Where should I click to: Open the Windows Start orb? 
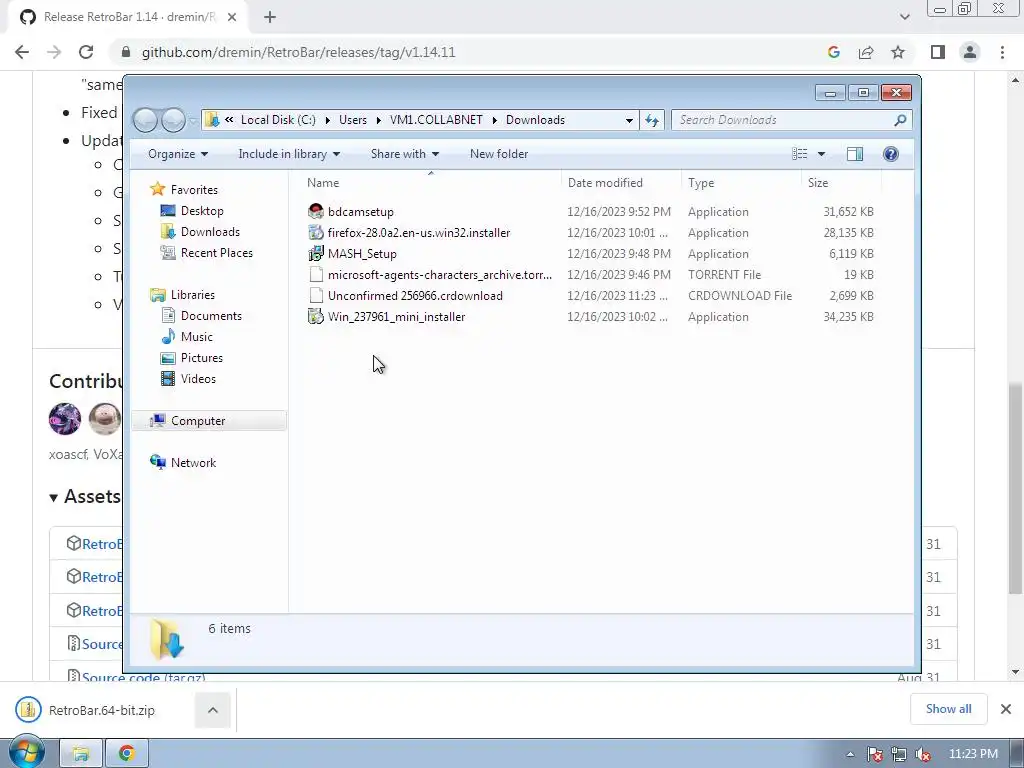pos(26,753)
